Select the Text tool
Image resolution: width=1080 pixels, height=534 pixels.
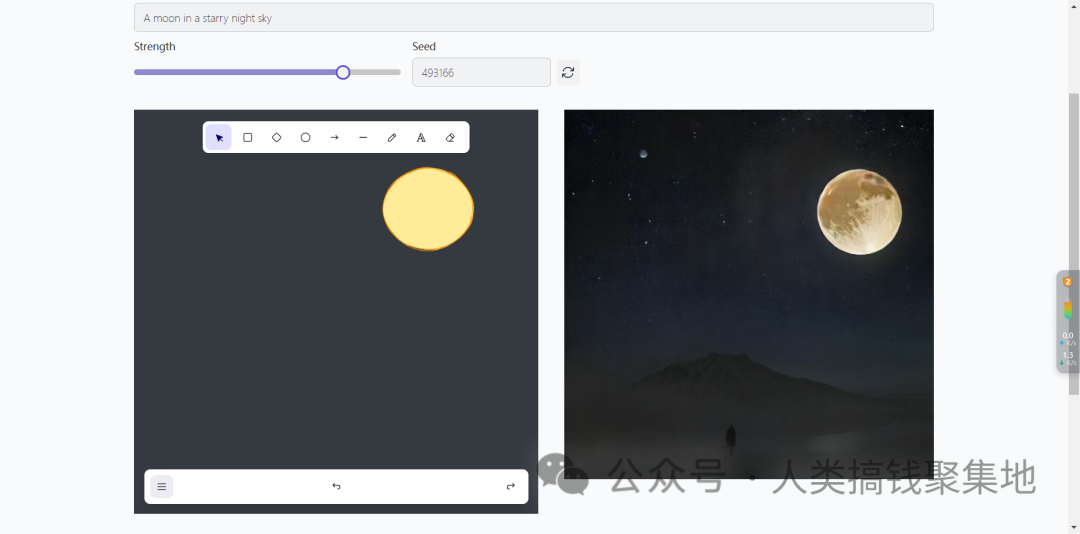tap(421, 138)
